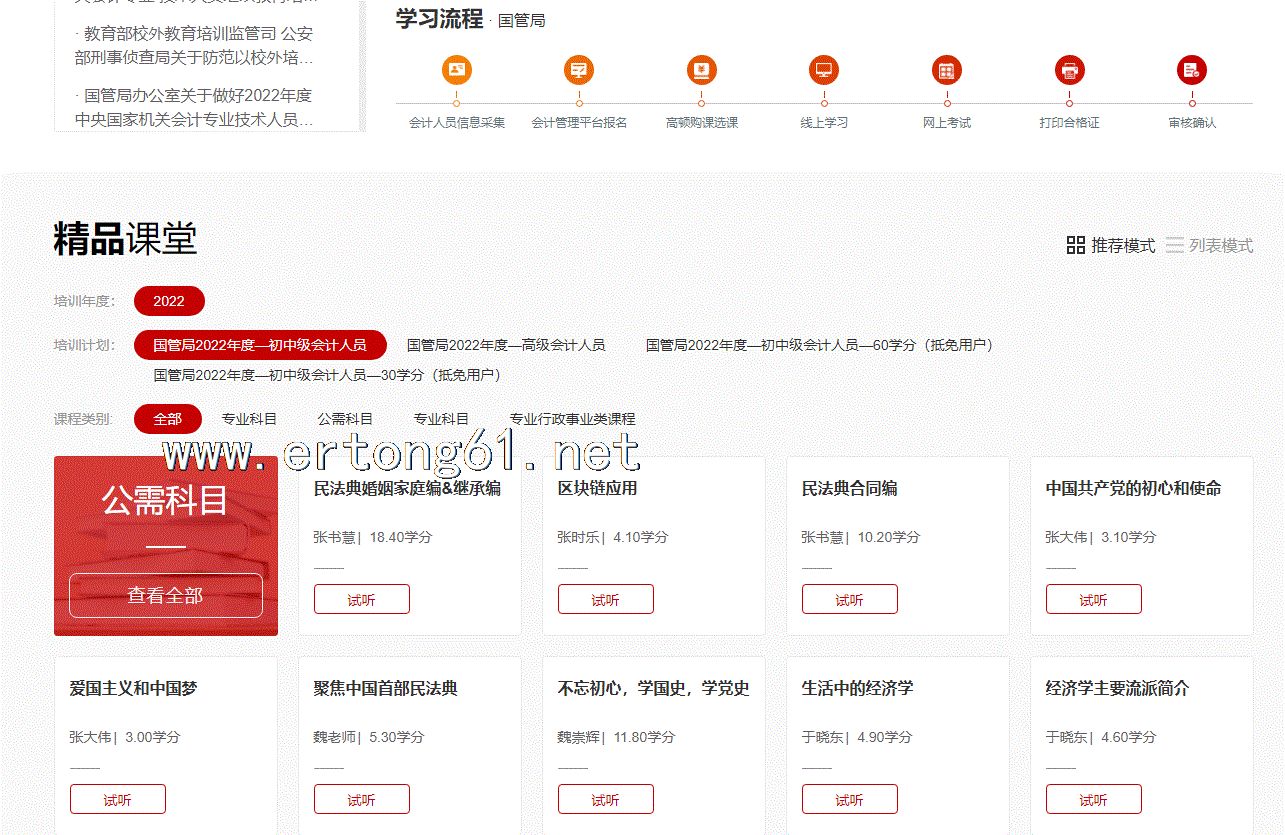Filter courses by 专业行政事业类课程
The height and width of the screenshot is (835, 1285).
point(572,419)
